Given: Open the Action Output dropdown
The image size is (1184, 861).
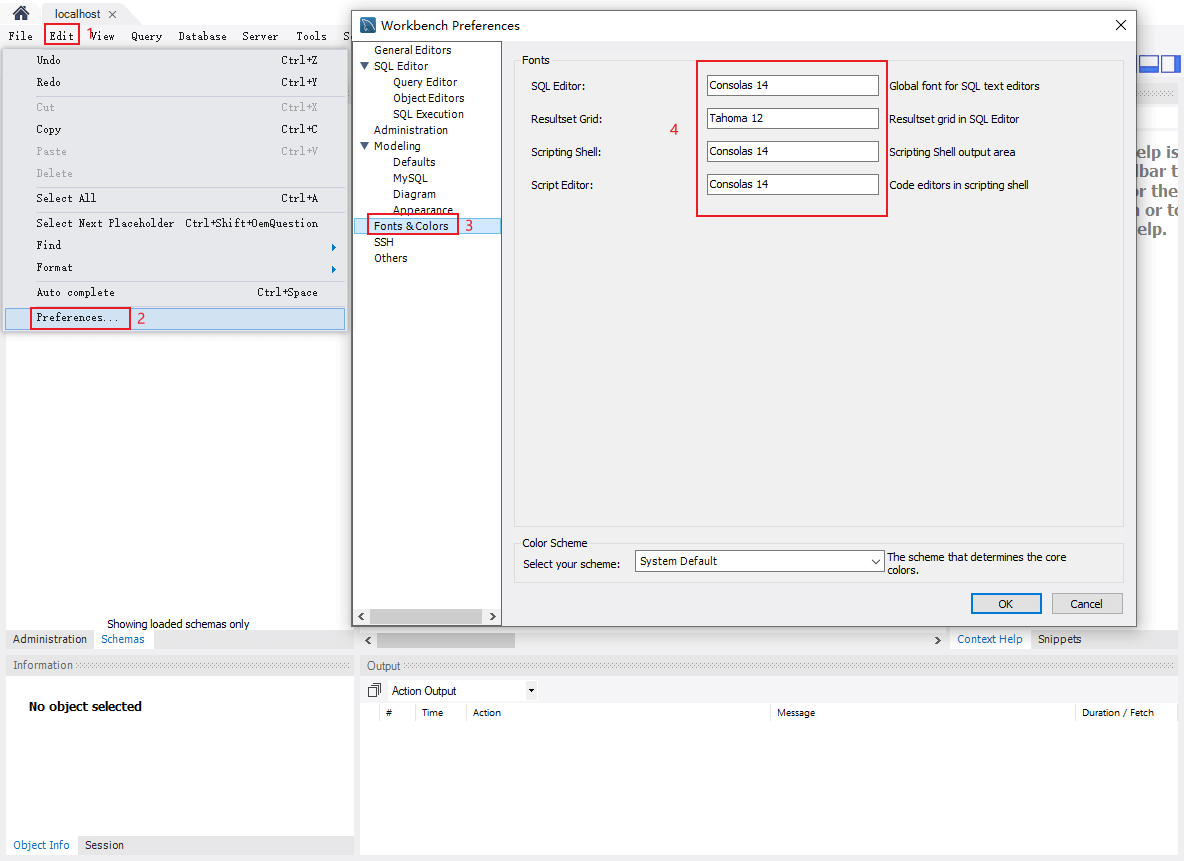Looking at the screenshot, I should pyautogui.click(x=532, y=690).
